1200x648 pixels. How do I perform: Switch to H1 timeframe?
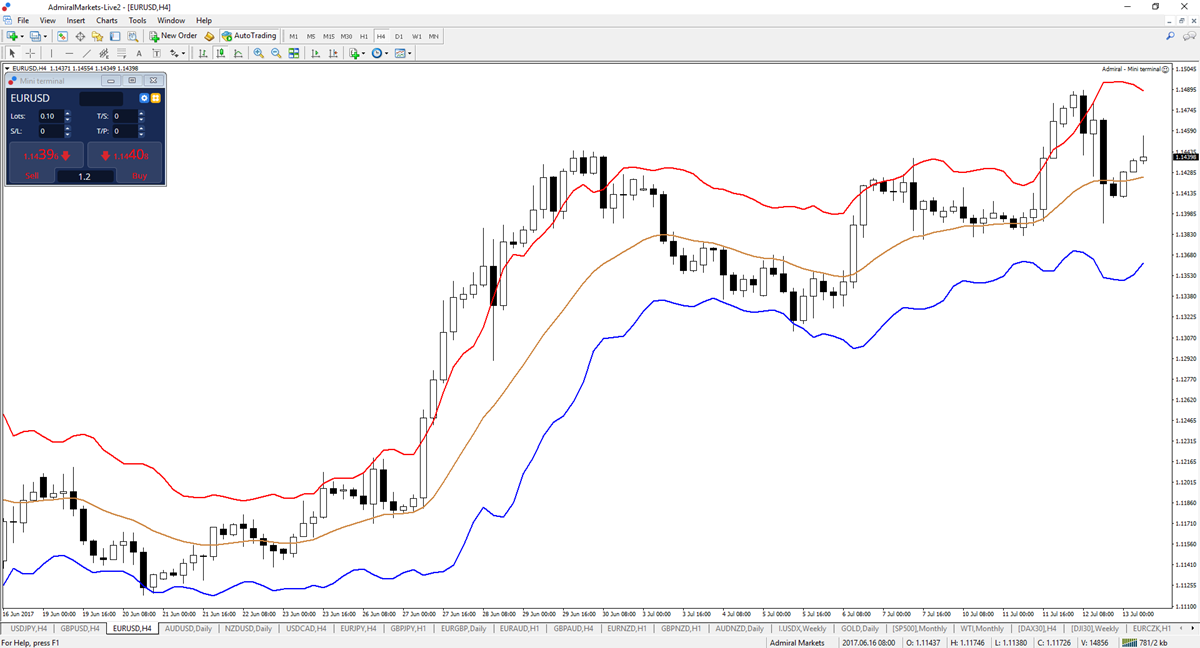(x=364, y=36)
